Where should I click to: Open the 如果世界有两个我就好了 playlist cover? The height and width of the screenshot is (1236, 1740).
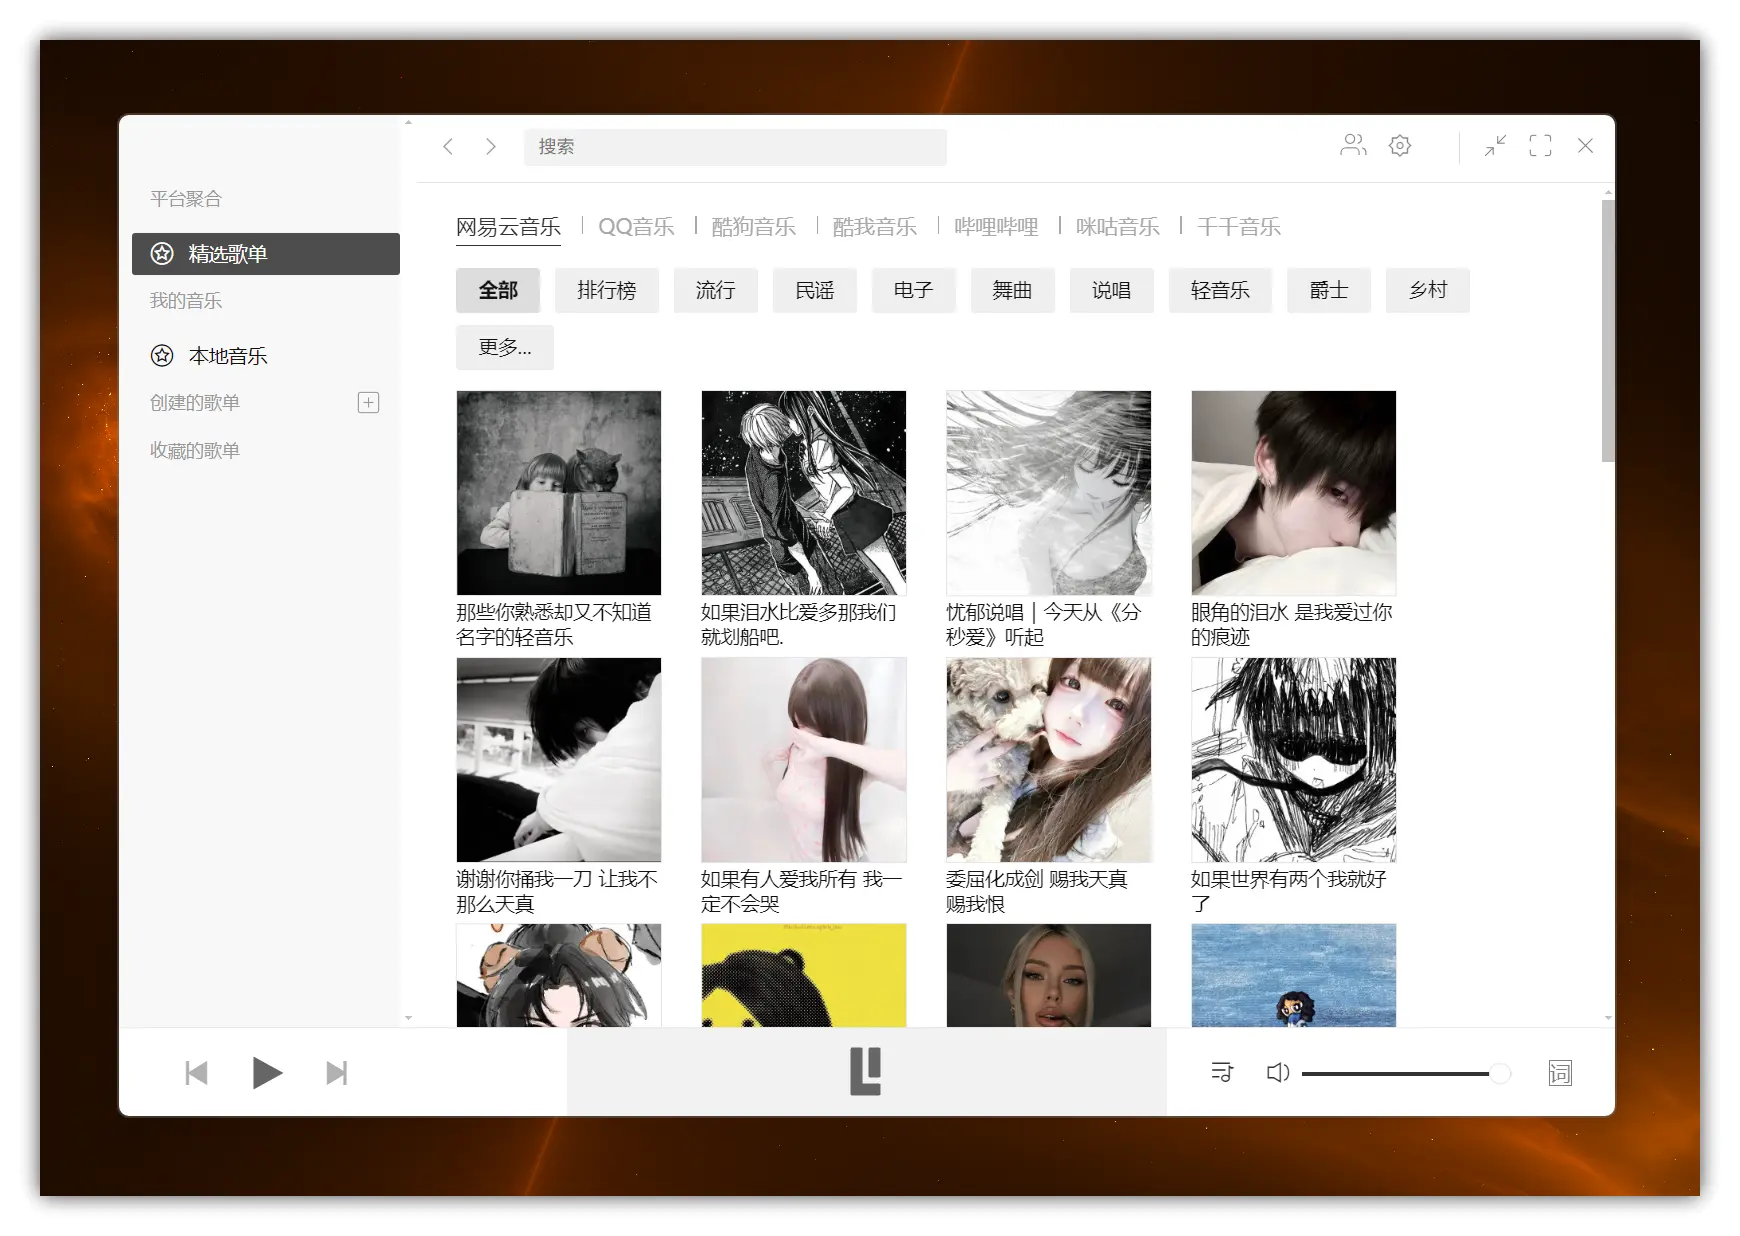click(1294, 760)
